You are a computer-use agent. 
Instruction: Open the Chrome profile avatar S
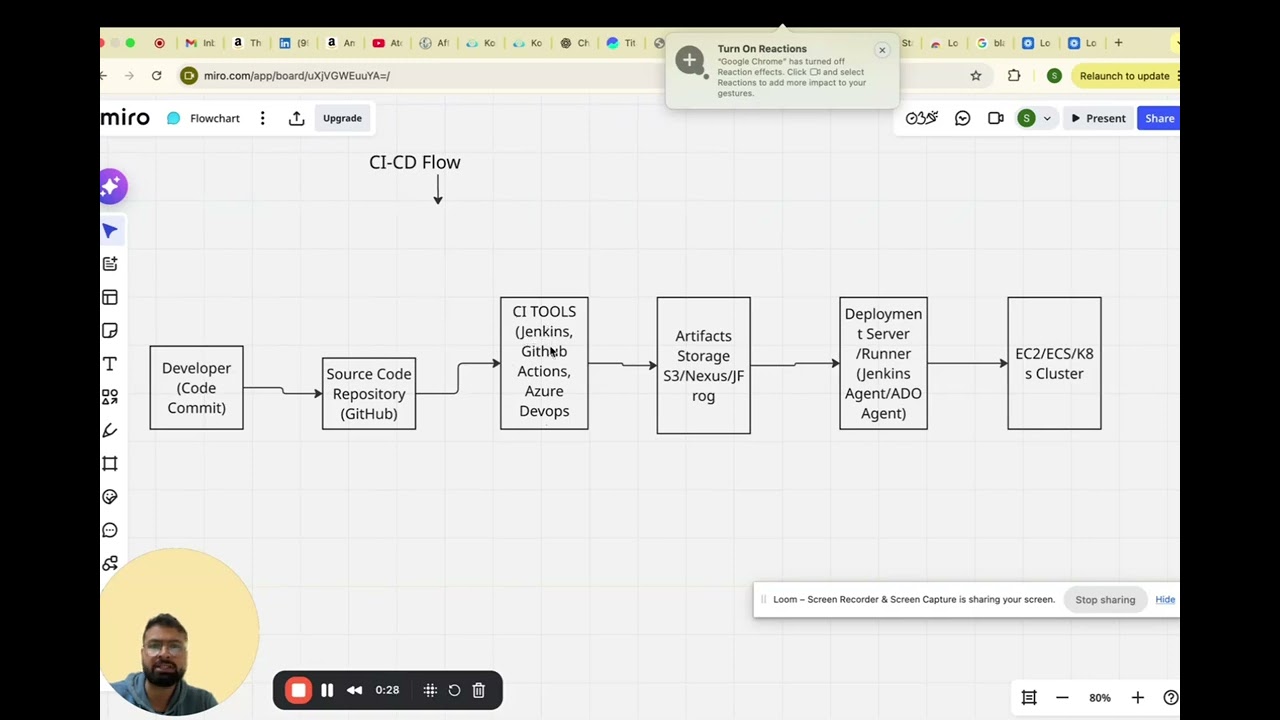coord(1054,76)
